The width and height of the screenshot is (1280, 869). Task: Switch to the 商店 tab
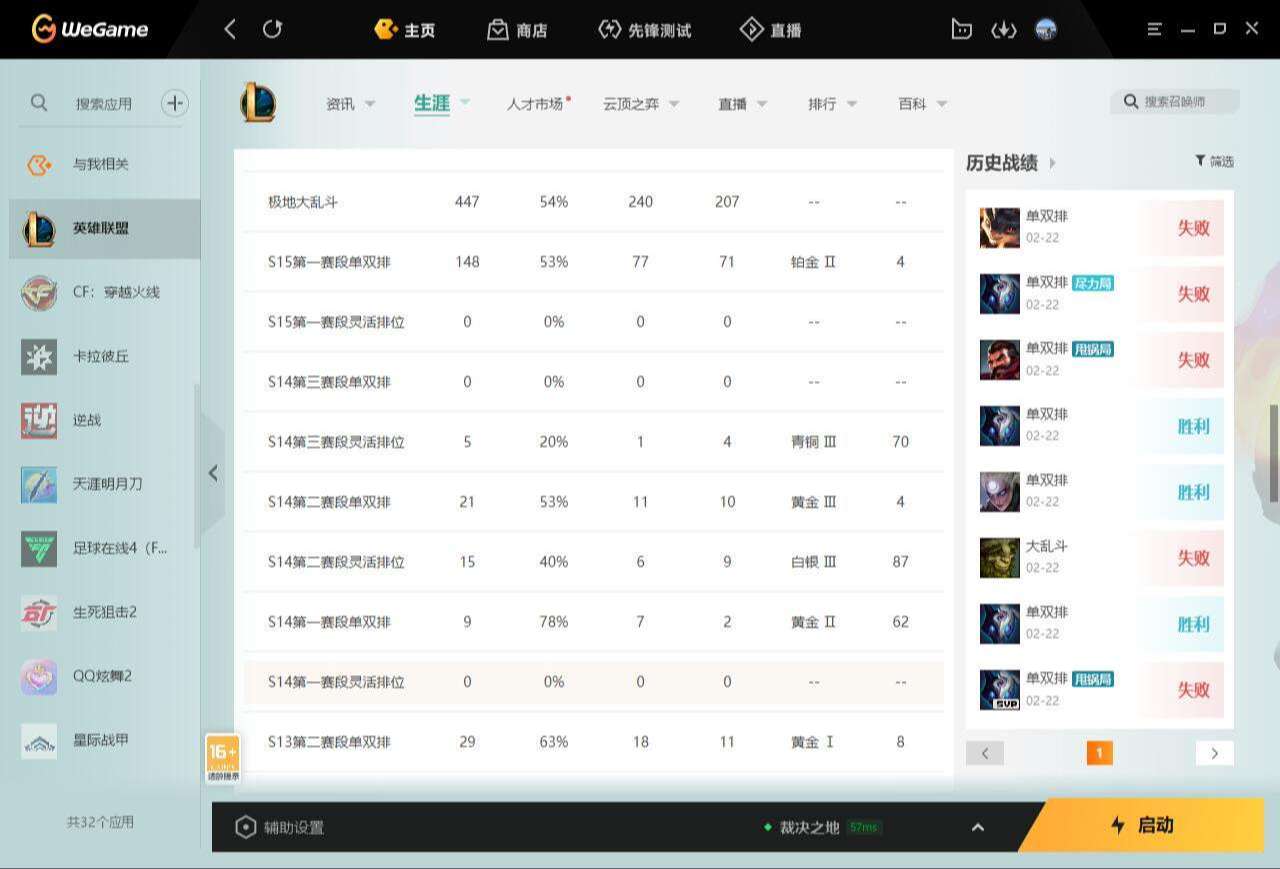[x=517, y=30]
